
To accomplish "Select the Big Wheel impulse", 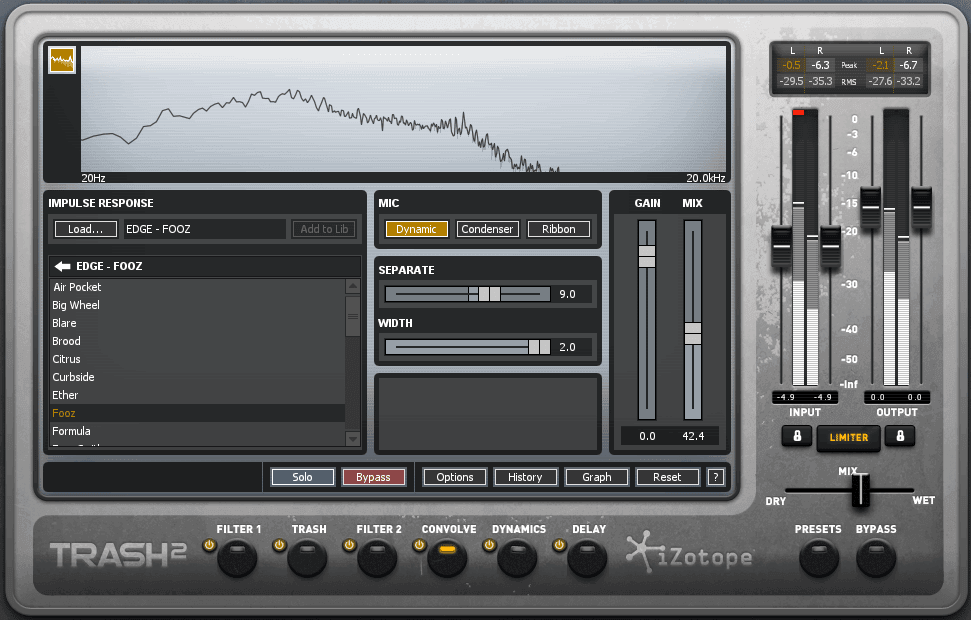I will point(197,305).
